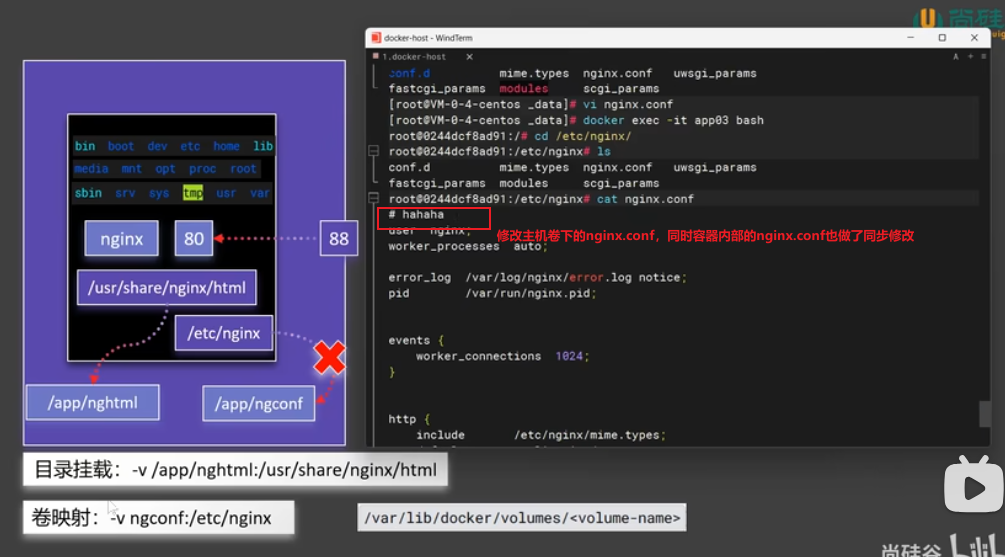Click the 'cat nginx.conf' command text
Viewport: 1005px width, 557px height.
(x=645, y=199)
